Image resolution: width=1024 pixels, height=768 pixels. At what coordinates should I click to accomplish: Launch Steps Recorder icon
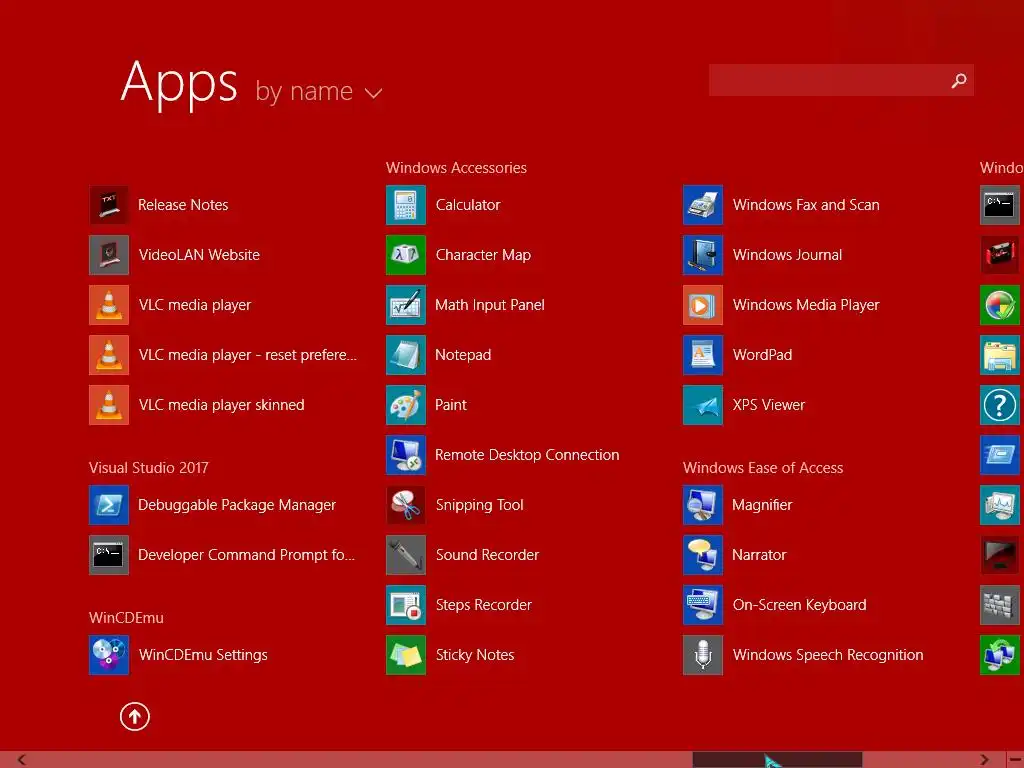pyautogui.click(x=406, y=605)
